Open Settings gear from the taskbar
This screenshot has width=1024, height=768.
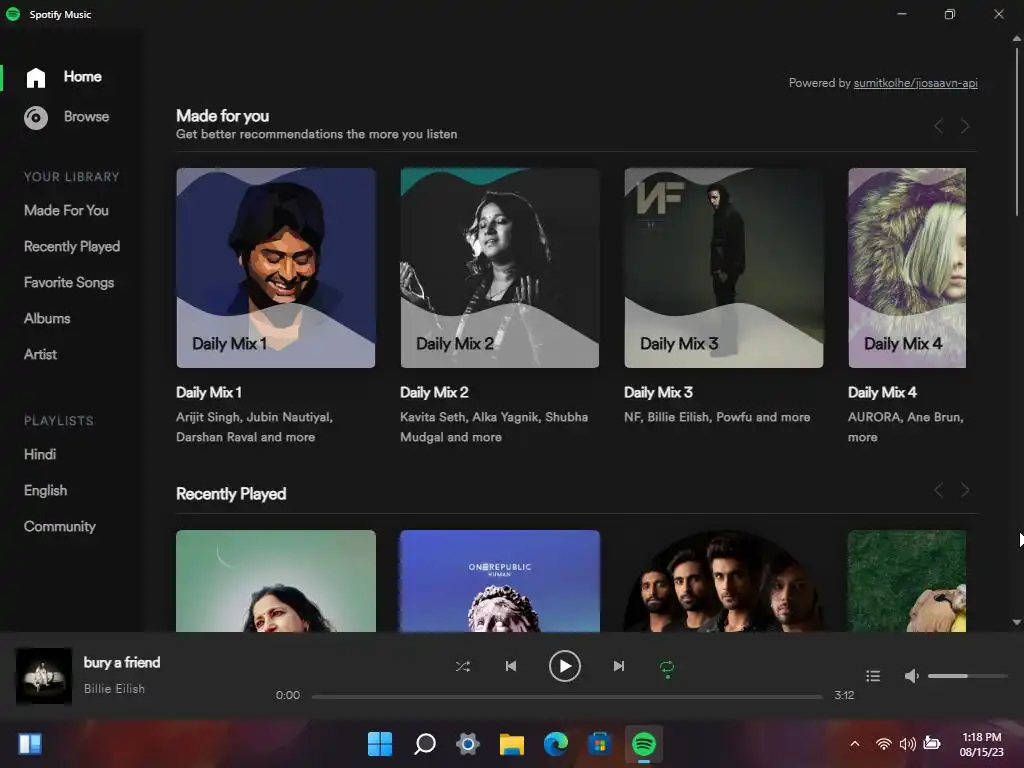(x=468, y=744)
